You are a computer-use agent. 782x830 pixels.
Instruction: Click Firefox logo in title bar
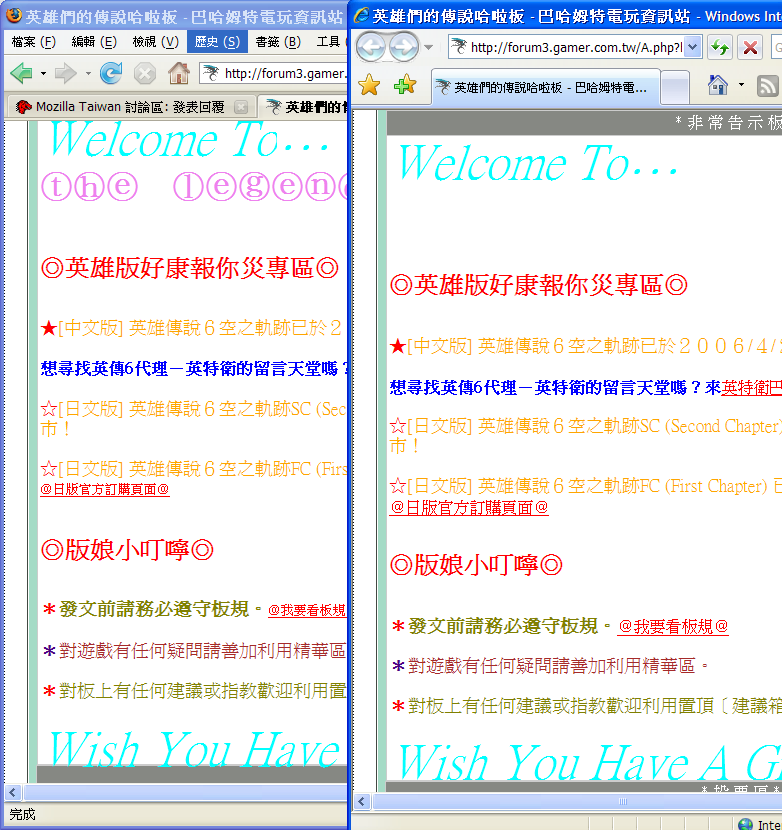click(x=14, y=15)
